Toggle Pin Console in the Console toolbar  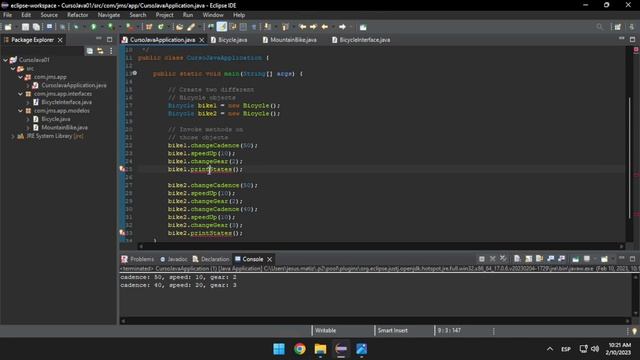pos(576,259)
